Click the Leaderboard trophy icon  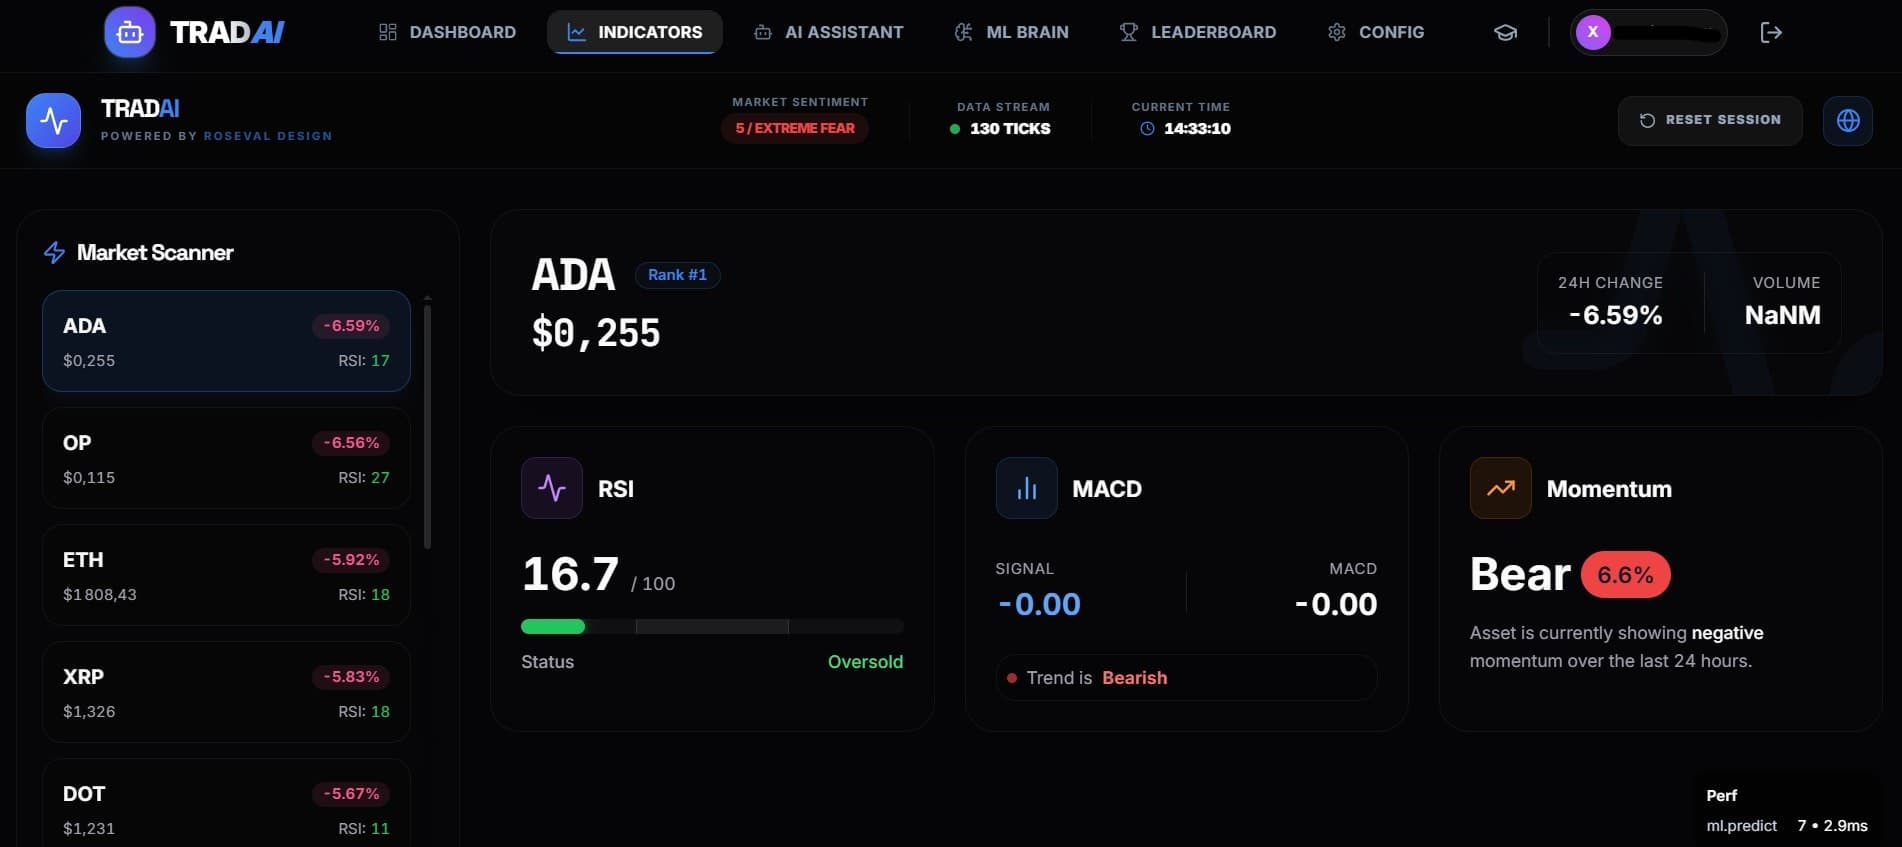coord(1128,31)
